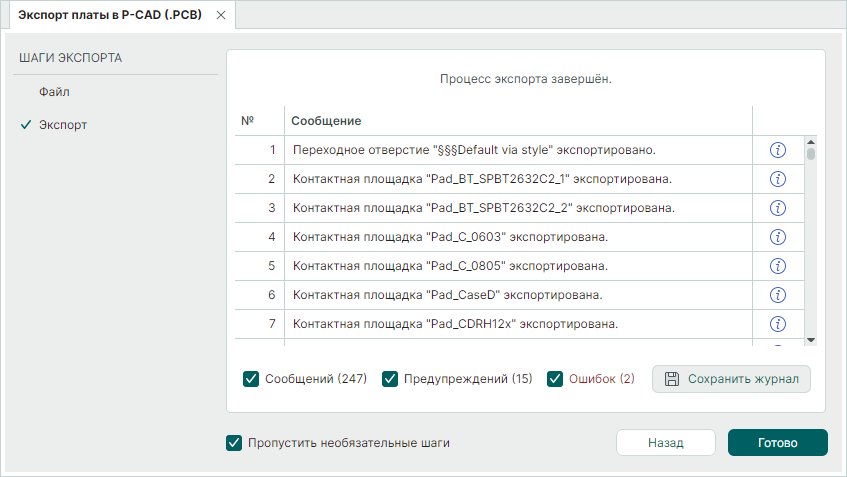This screenshot has width=847, height=477.
Task: Open info icon for Pad_BT_SPBT2632C2_1 row
Action: tap(778, 179)
